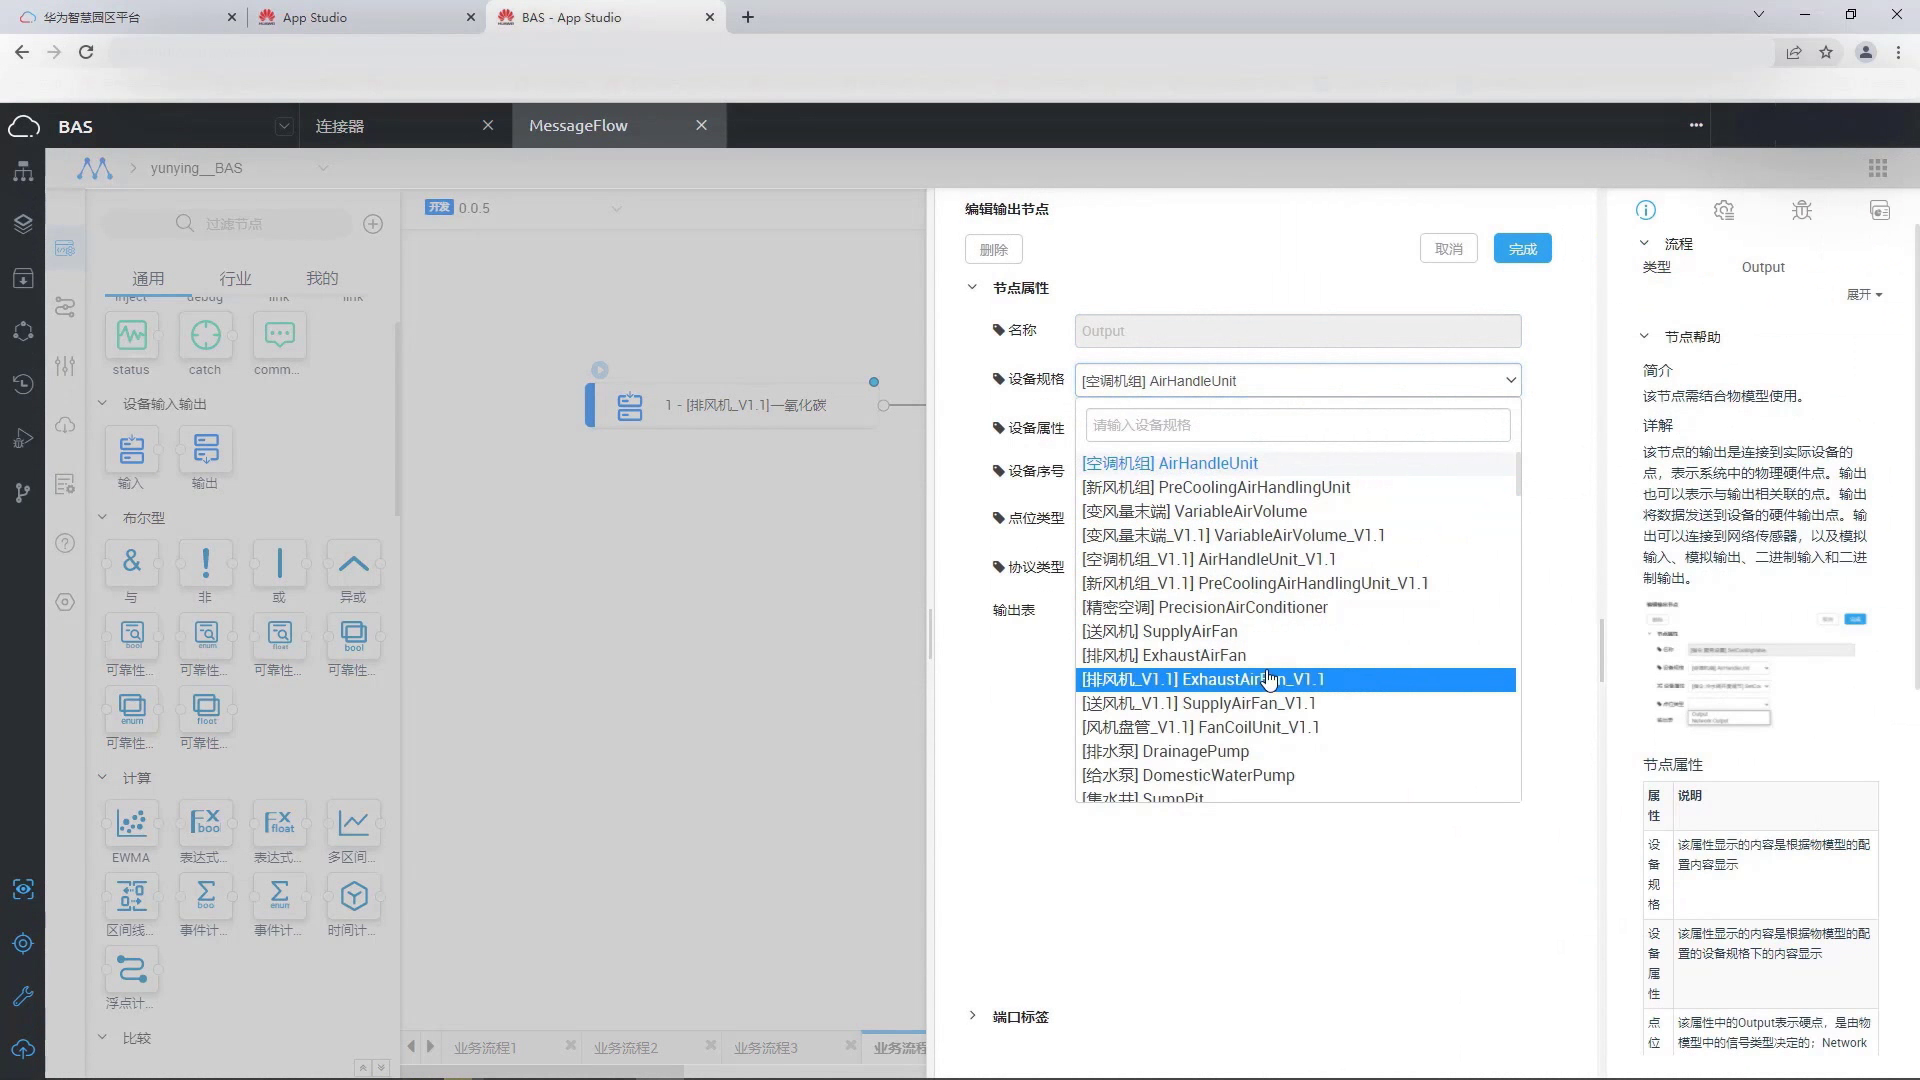Click the 异或 (XOR) node icon
The width and height of the screenshot is (1920, 1080).
353,562
